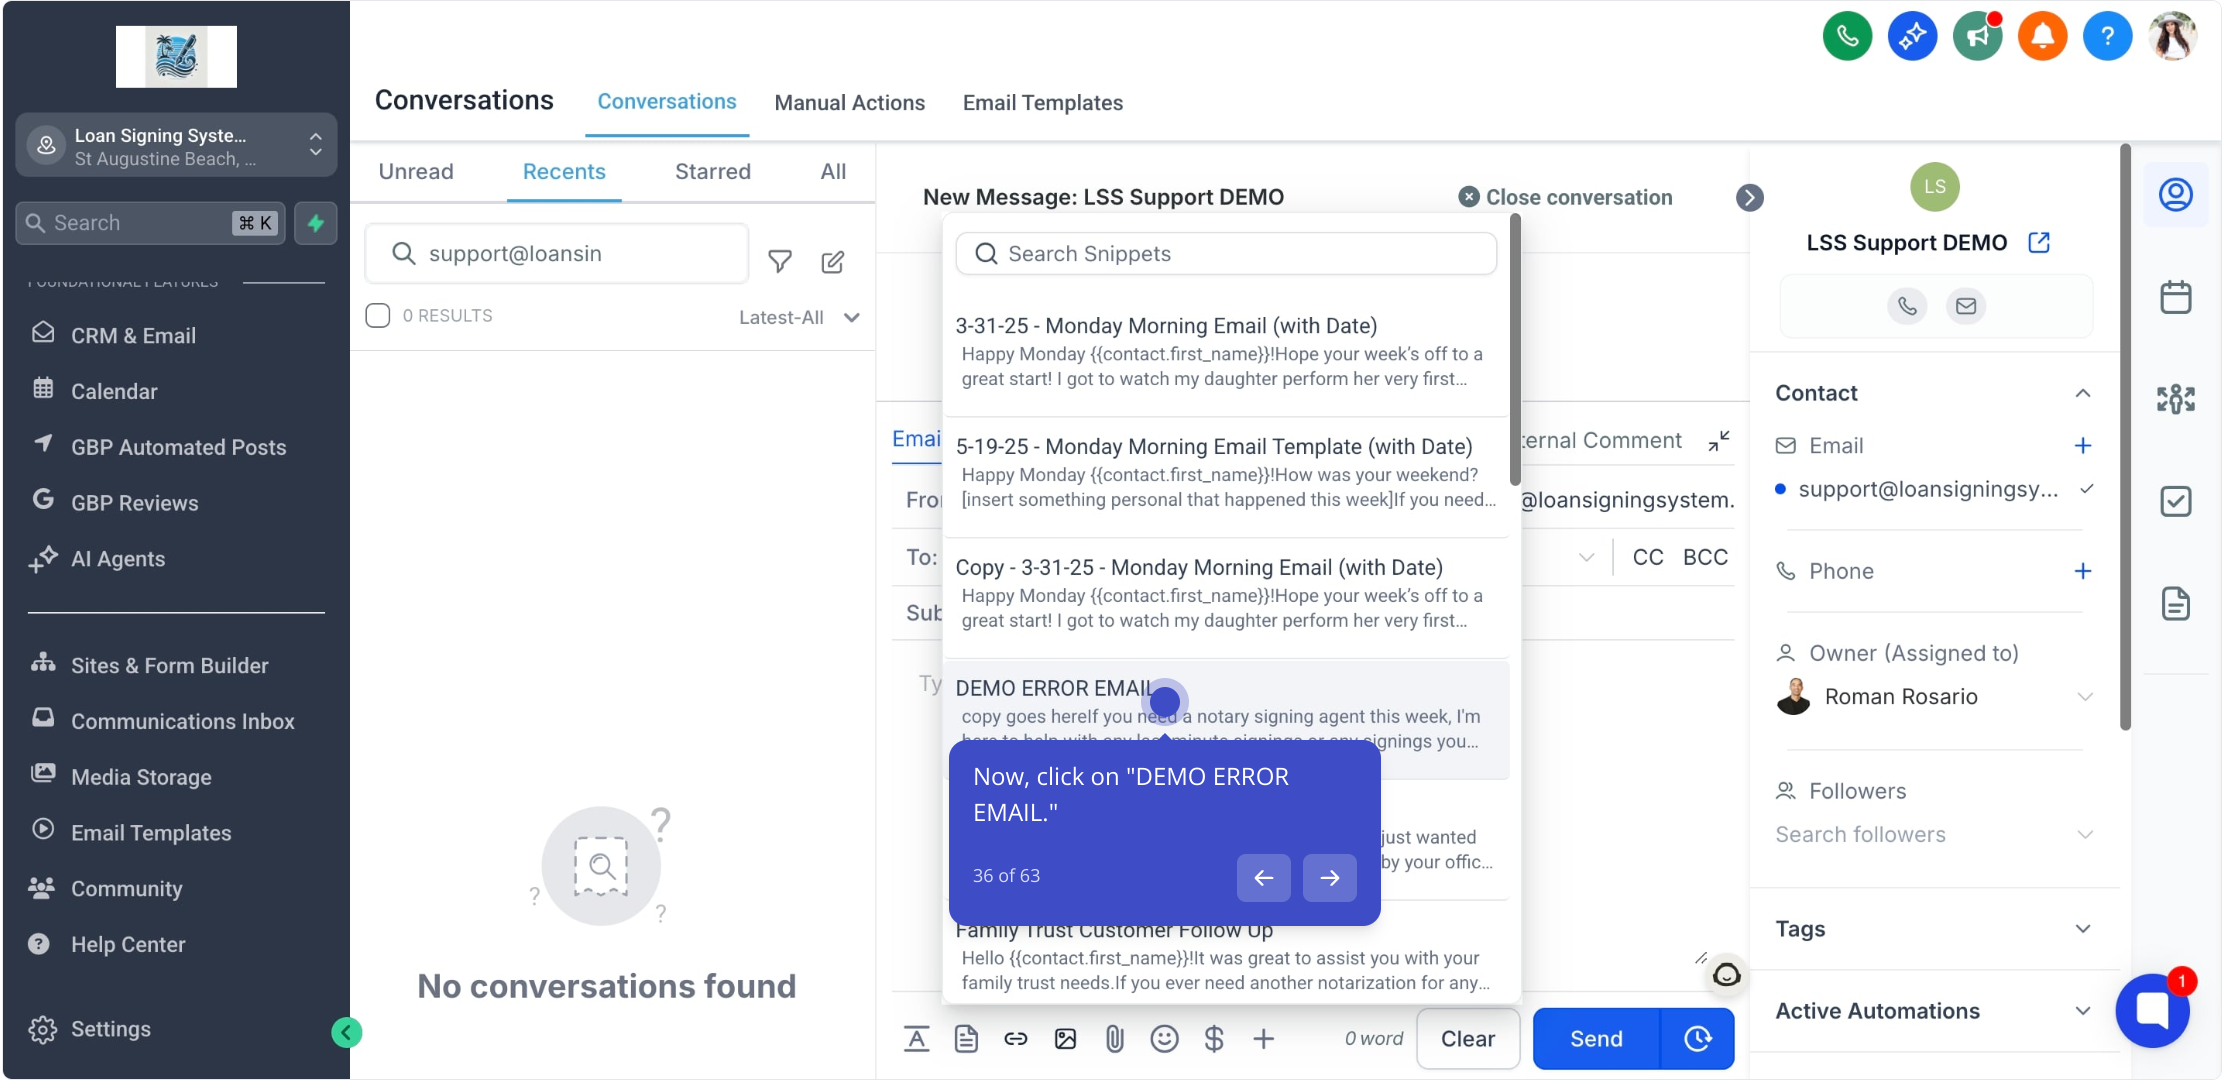Select the Unread conversations tab
The width and height of the screenshot is (2224, 1080).
416,172
